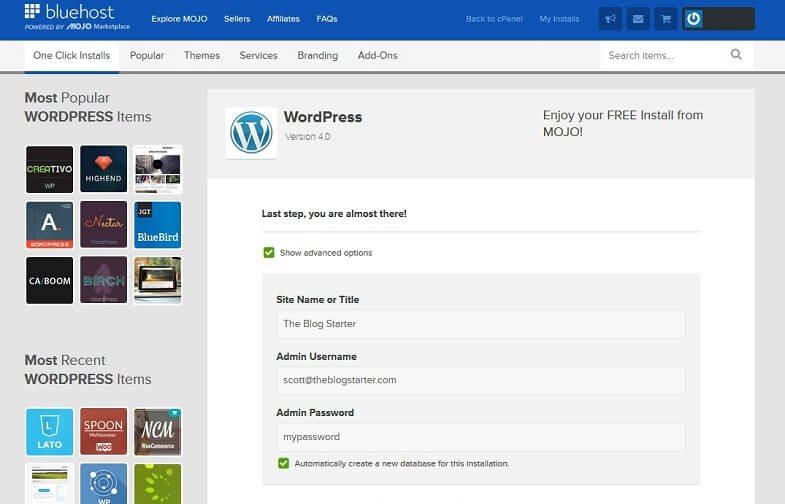785x504 pixels.
Task: Switch to the Add-Ons tab
Action: (377, 56)
